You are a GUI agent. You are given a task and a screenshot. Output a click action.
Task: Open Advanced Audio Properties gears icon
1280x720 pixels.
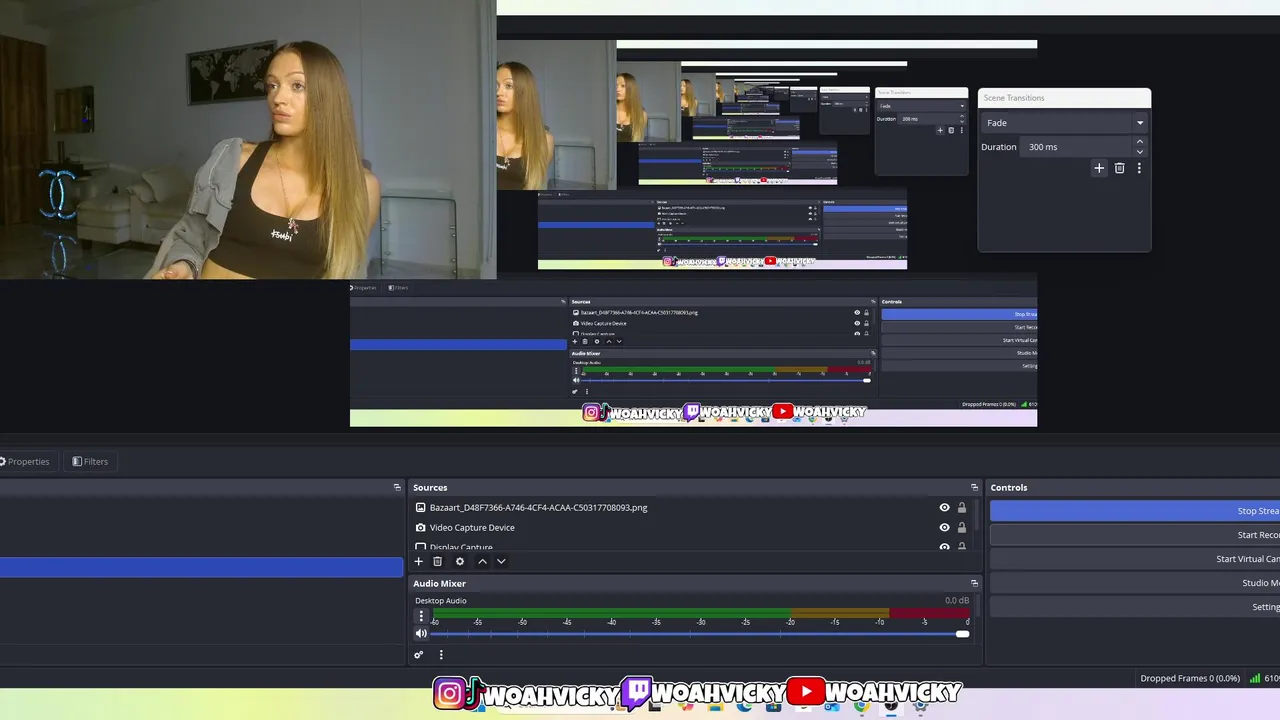(x=419, y=655)
